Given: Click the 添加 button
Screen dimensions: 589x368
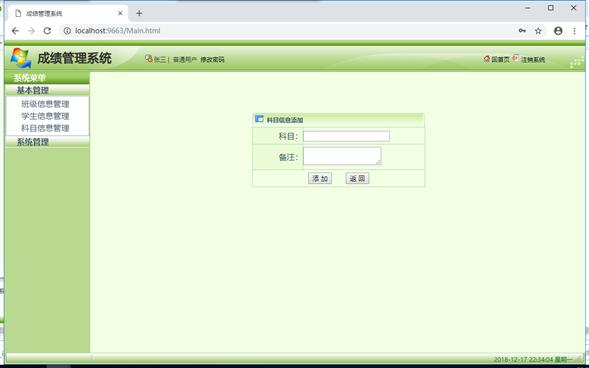Looking at the screenshot, I should (x=320, y=178).
